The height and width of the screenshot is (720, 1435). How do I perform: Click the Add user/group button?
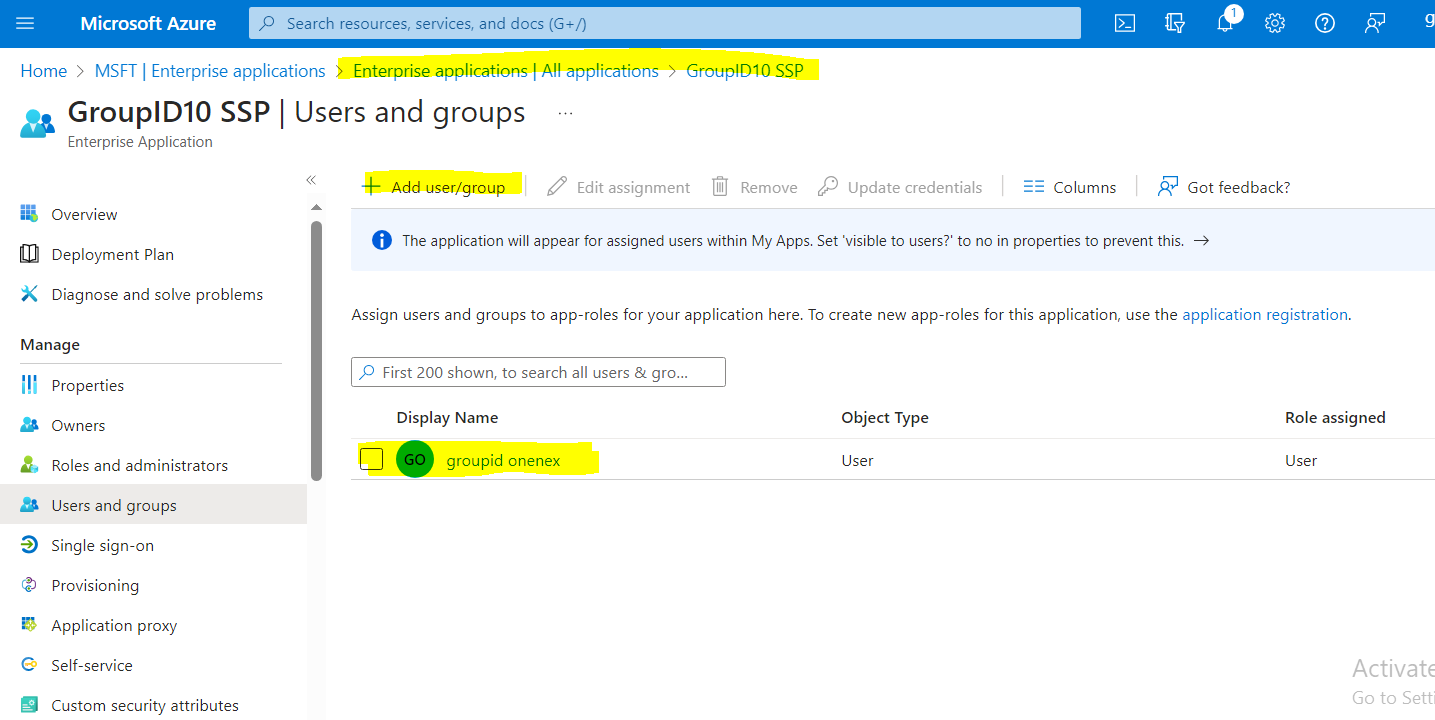(x=438, y=186)
